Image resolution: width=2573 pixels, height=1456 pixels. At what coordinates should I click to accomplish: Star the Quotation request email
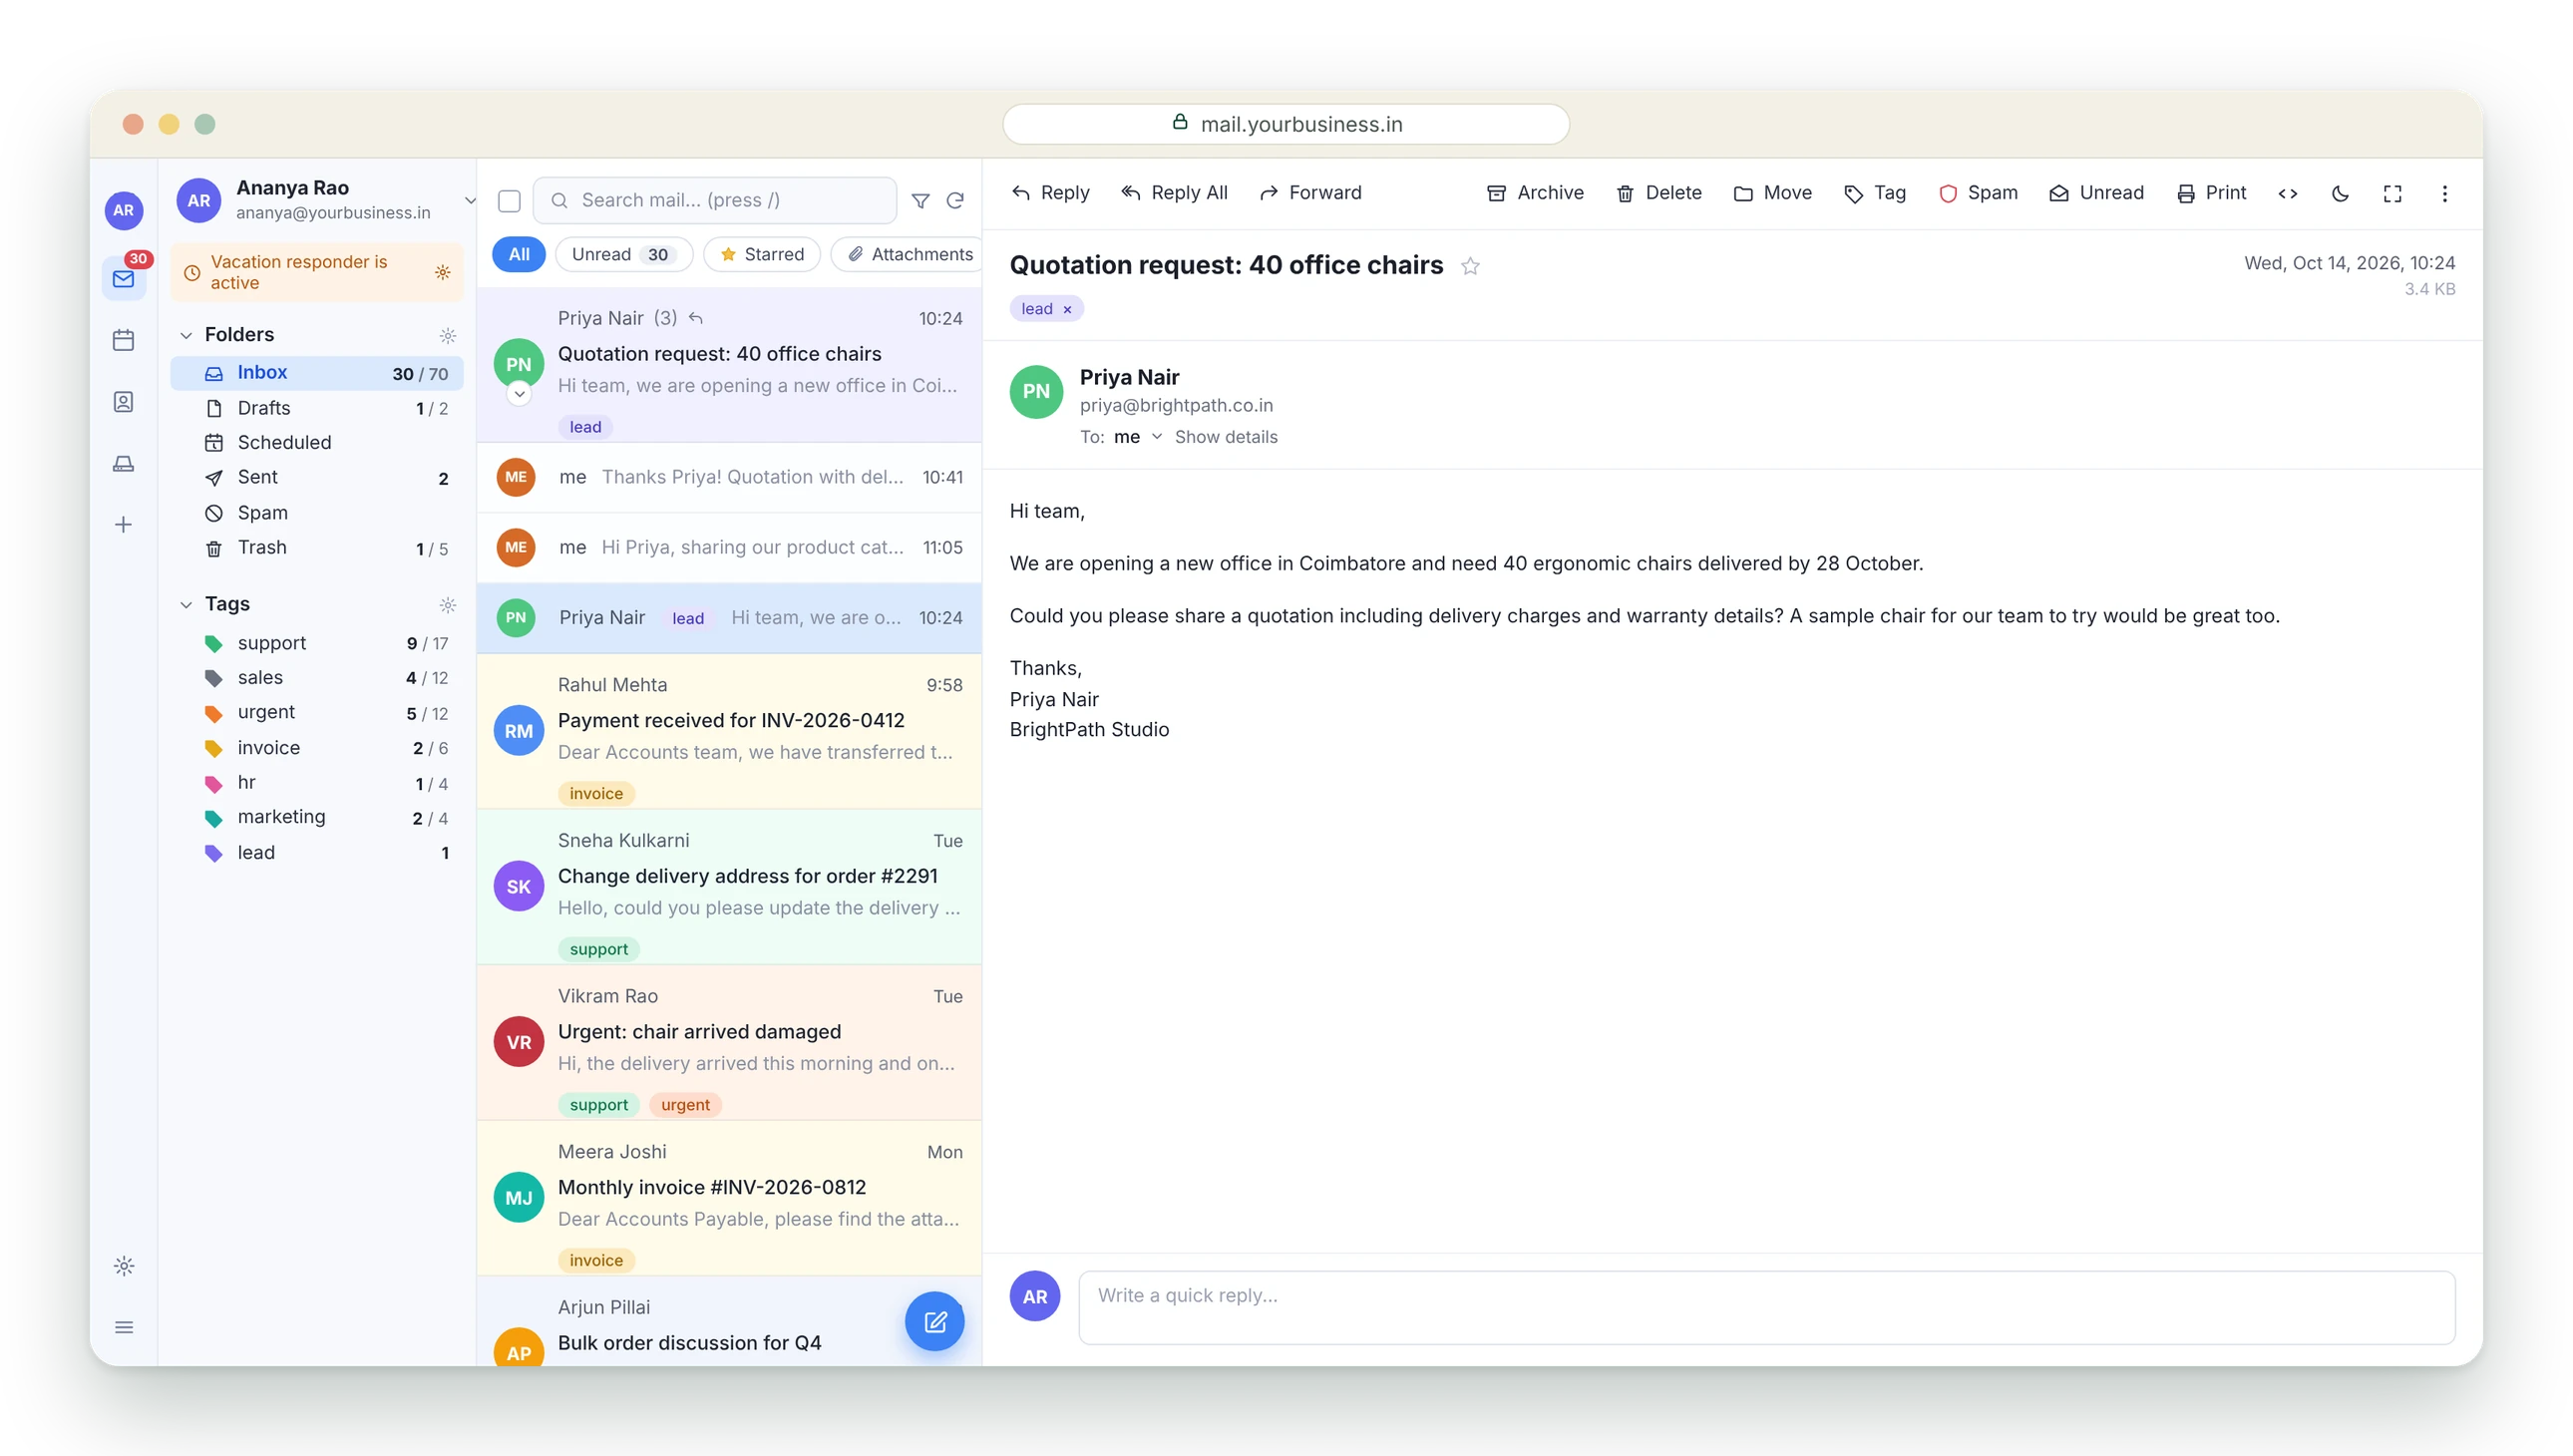pyautogui.click(x=1469, y=266)
